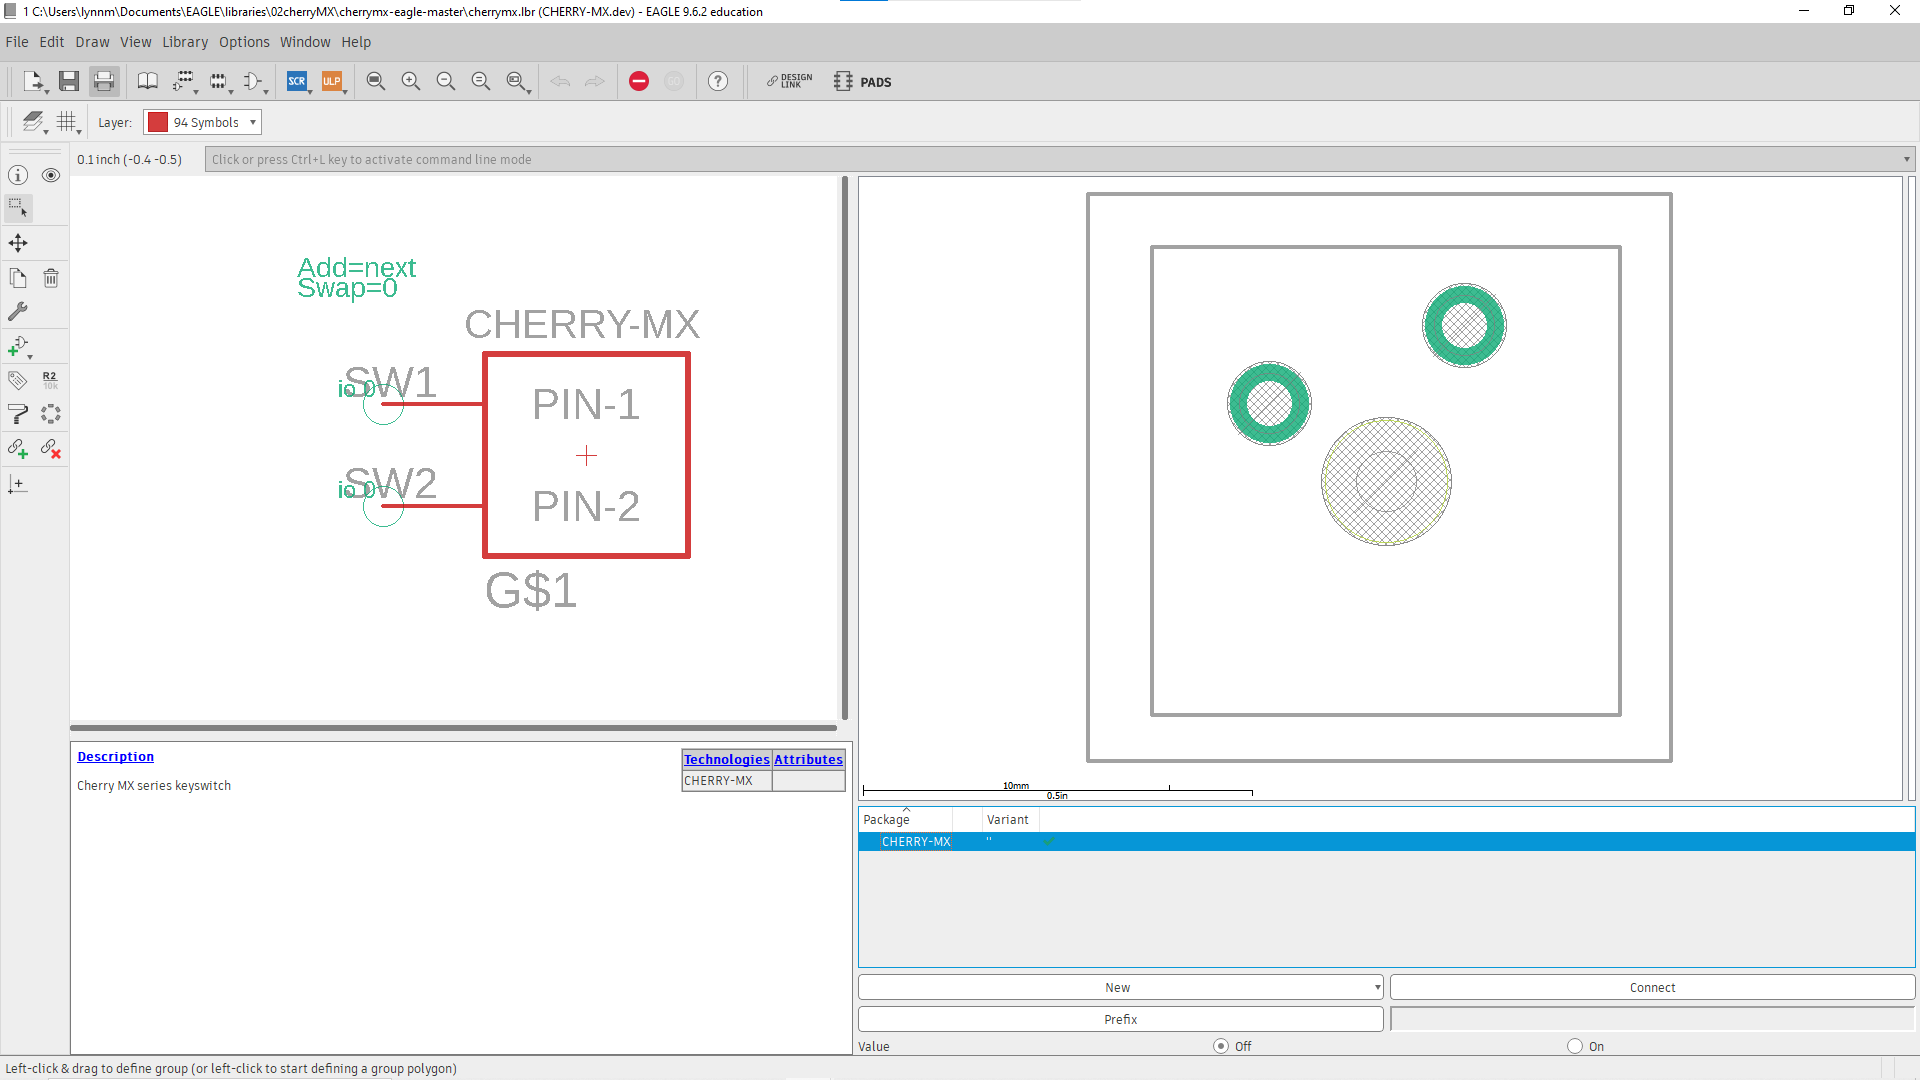The height and width of the screenshot is (1080, 1920).
Task: Open the Help menu
Action: pos(356,42)
